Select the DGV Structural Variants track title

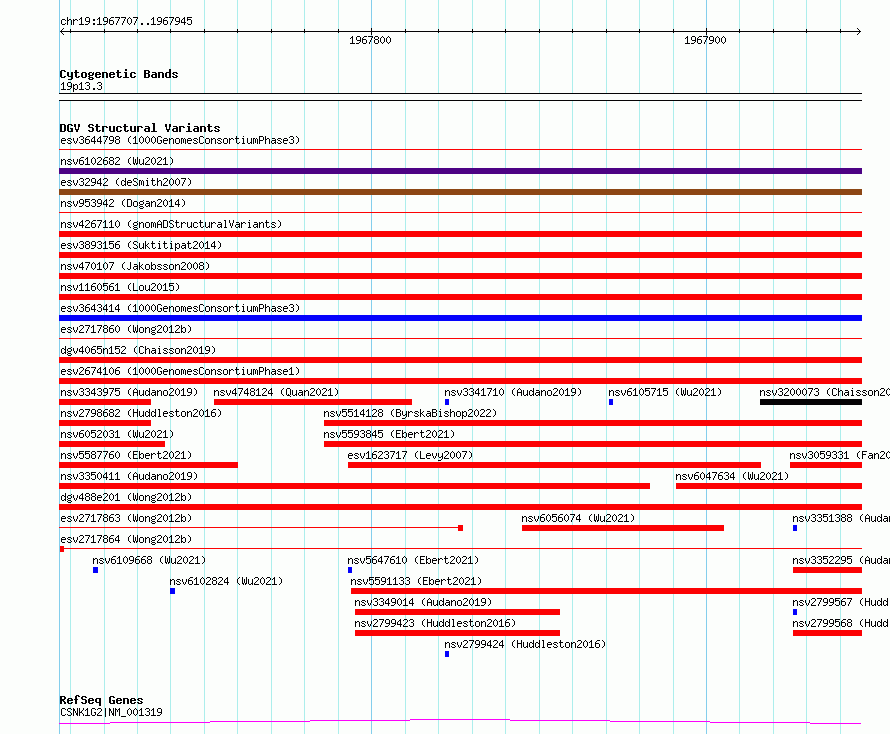pos(140,128)
